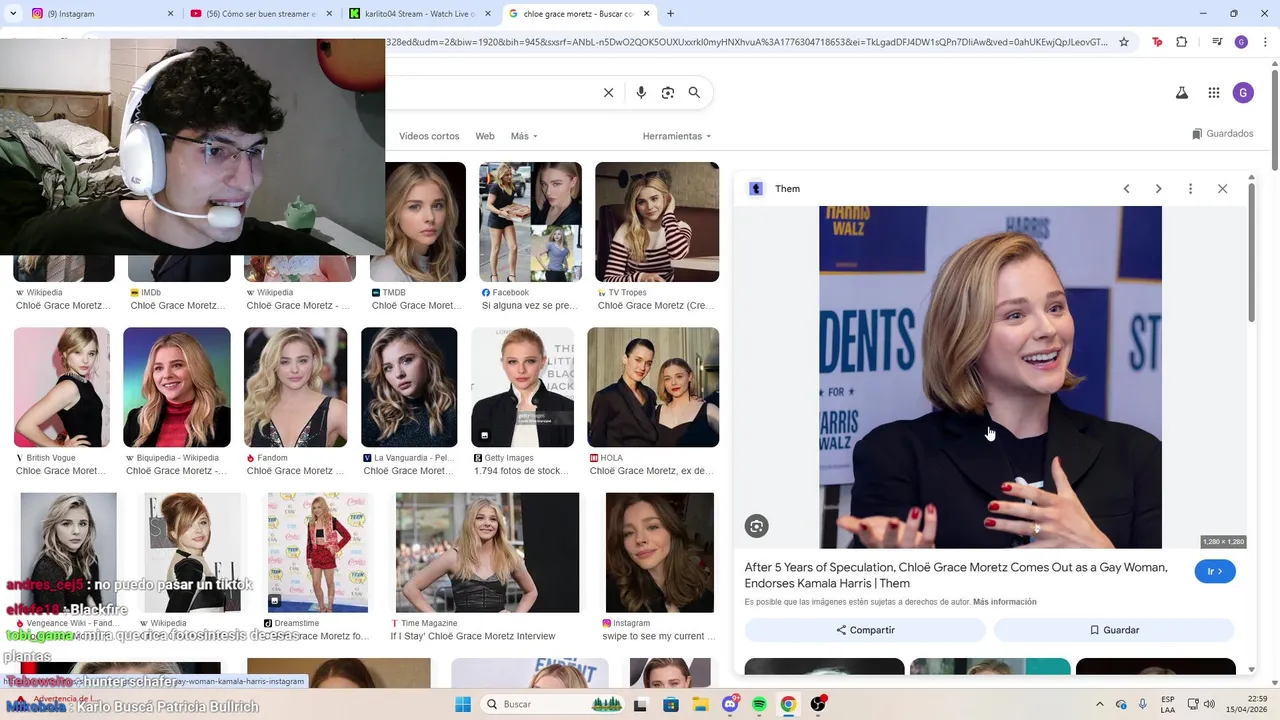Open a new browser tab
This screenshot has height=720, width=1280.
(670, 14)
